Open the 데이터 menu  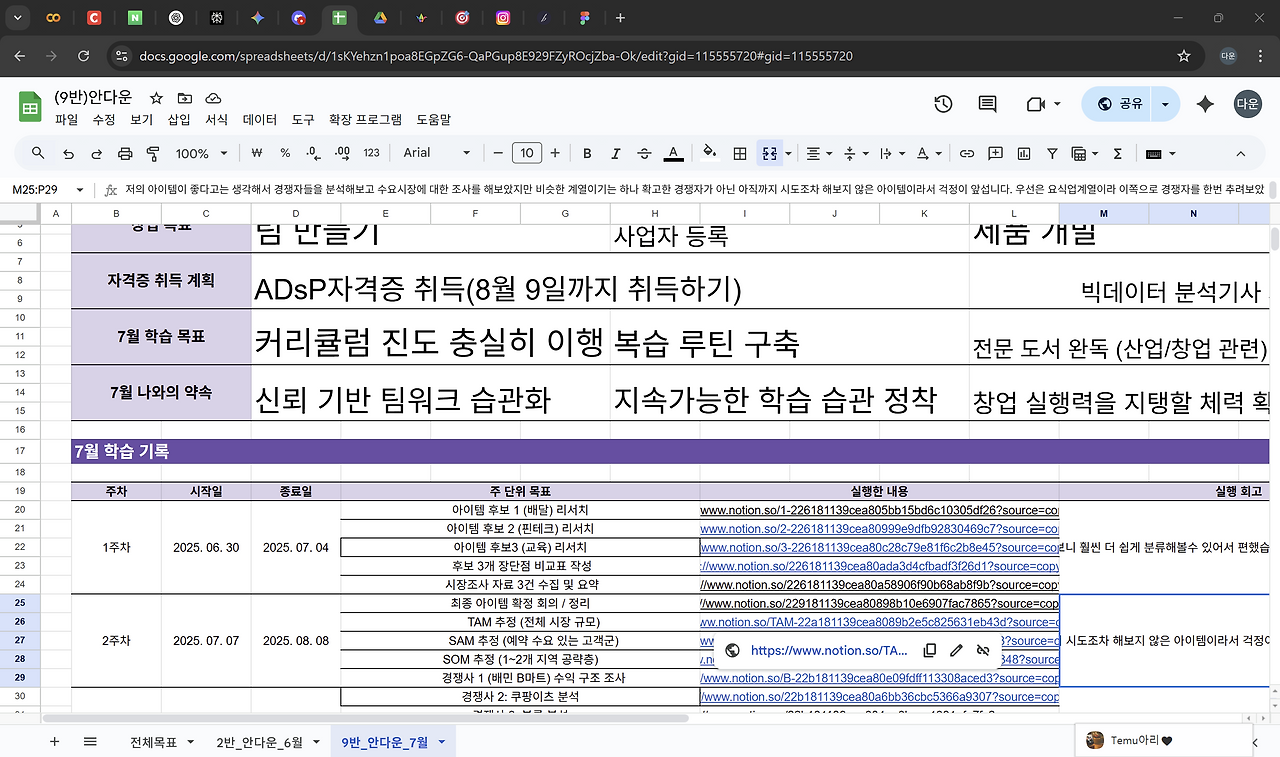[259, 119]
